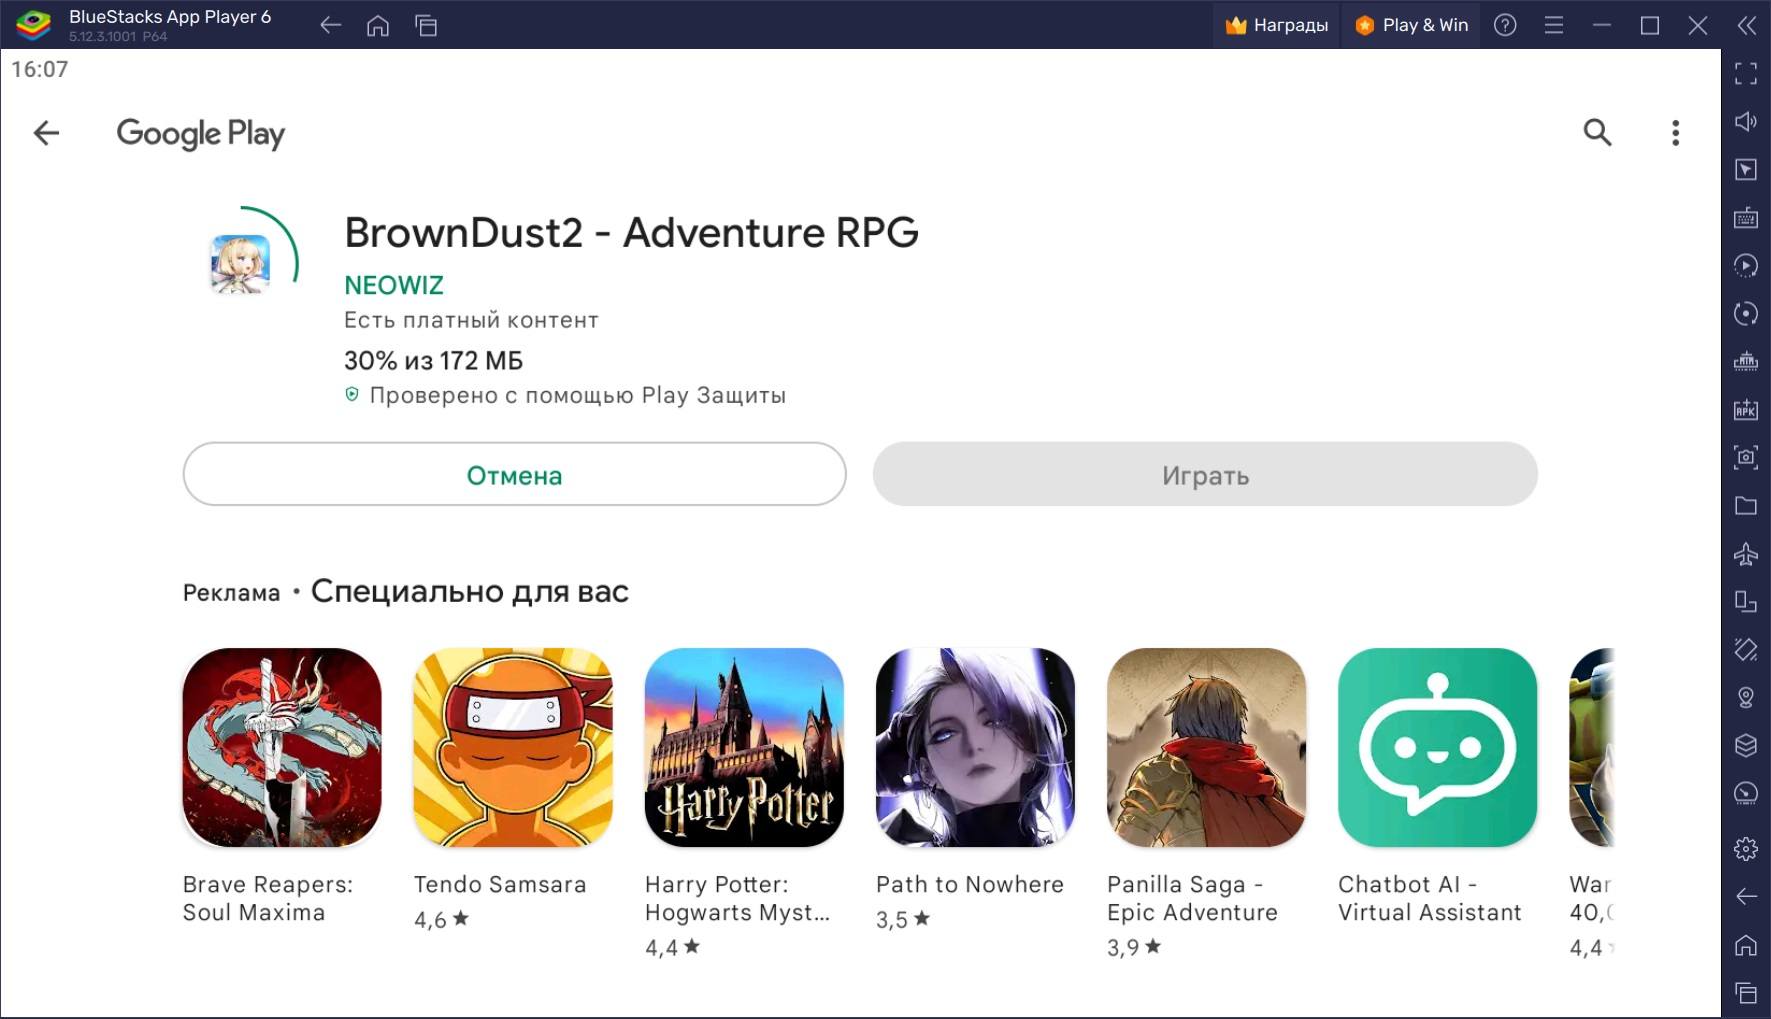Viewport: 1771px width, 1019px height.
Task: Open the sidebar castle-shaped icon
Action: tap(1746, 361)
